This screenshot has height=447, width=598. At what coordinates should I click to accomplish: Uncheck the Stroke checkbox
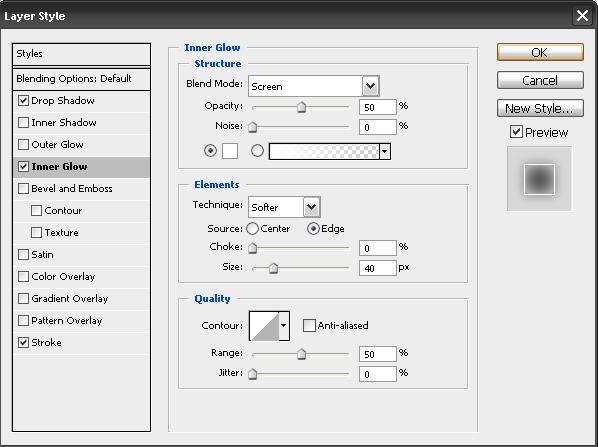[23, 342]
